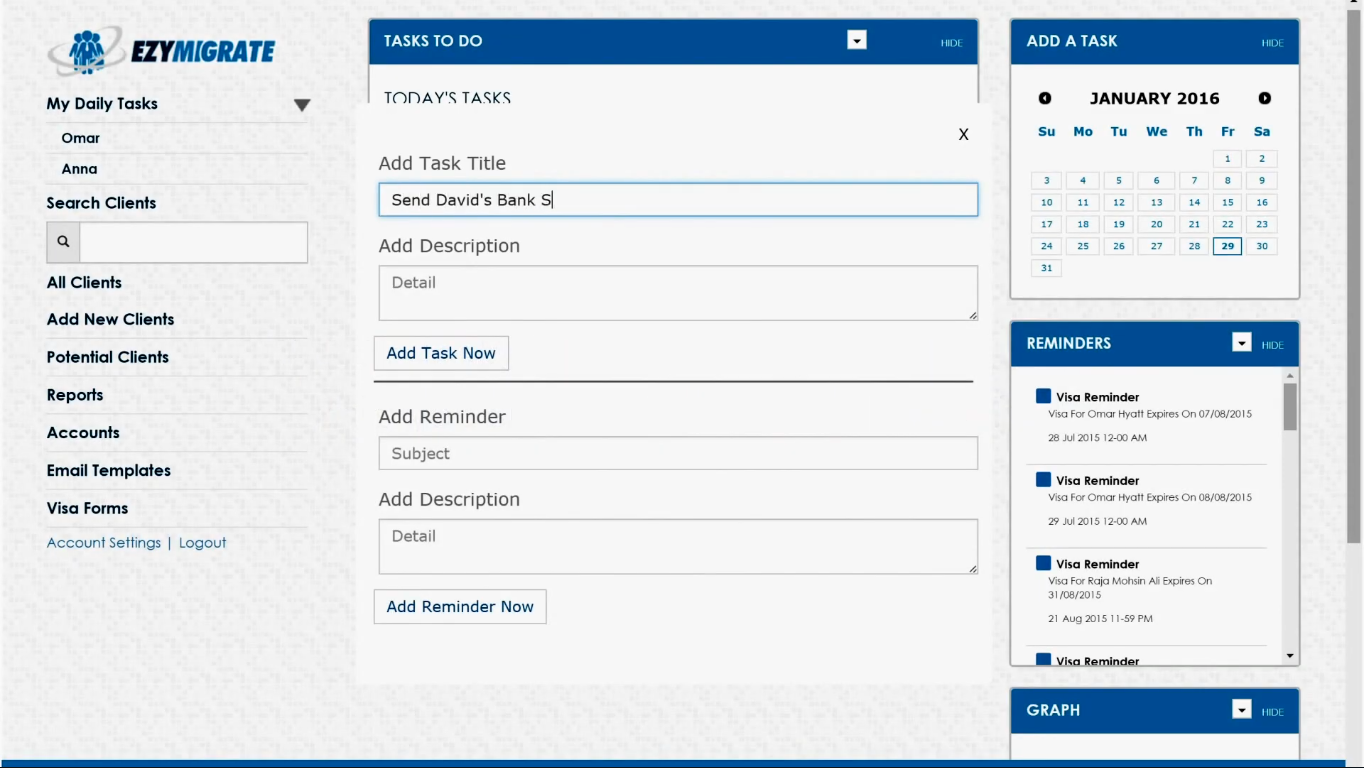Click the search magnifier icon
1366x768 pixels.
click(63, 242)
